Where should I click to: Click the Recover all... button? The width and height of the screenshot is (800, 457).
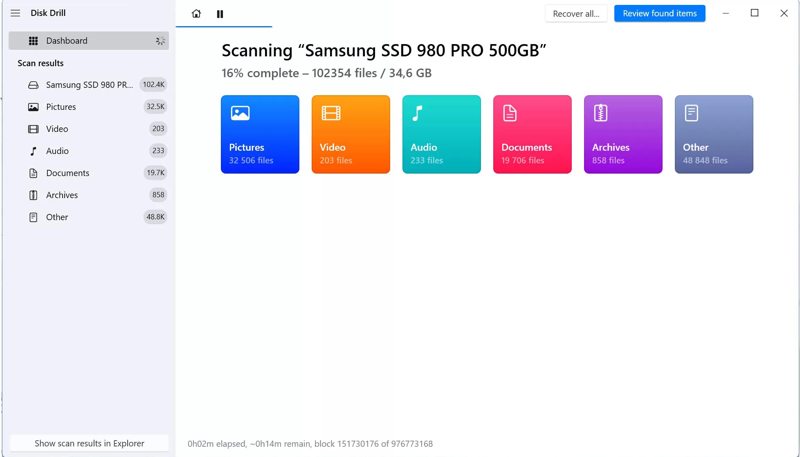tap(576, 14)
